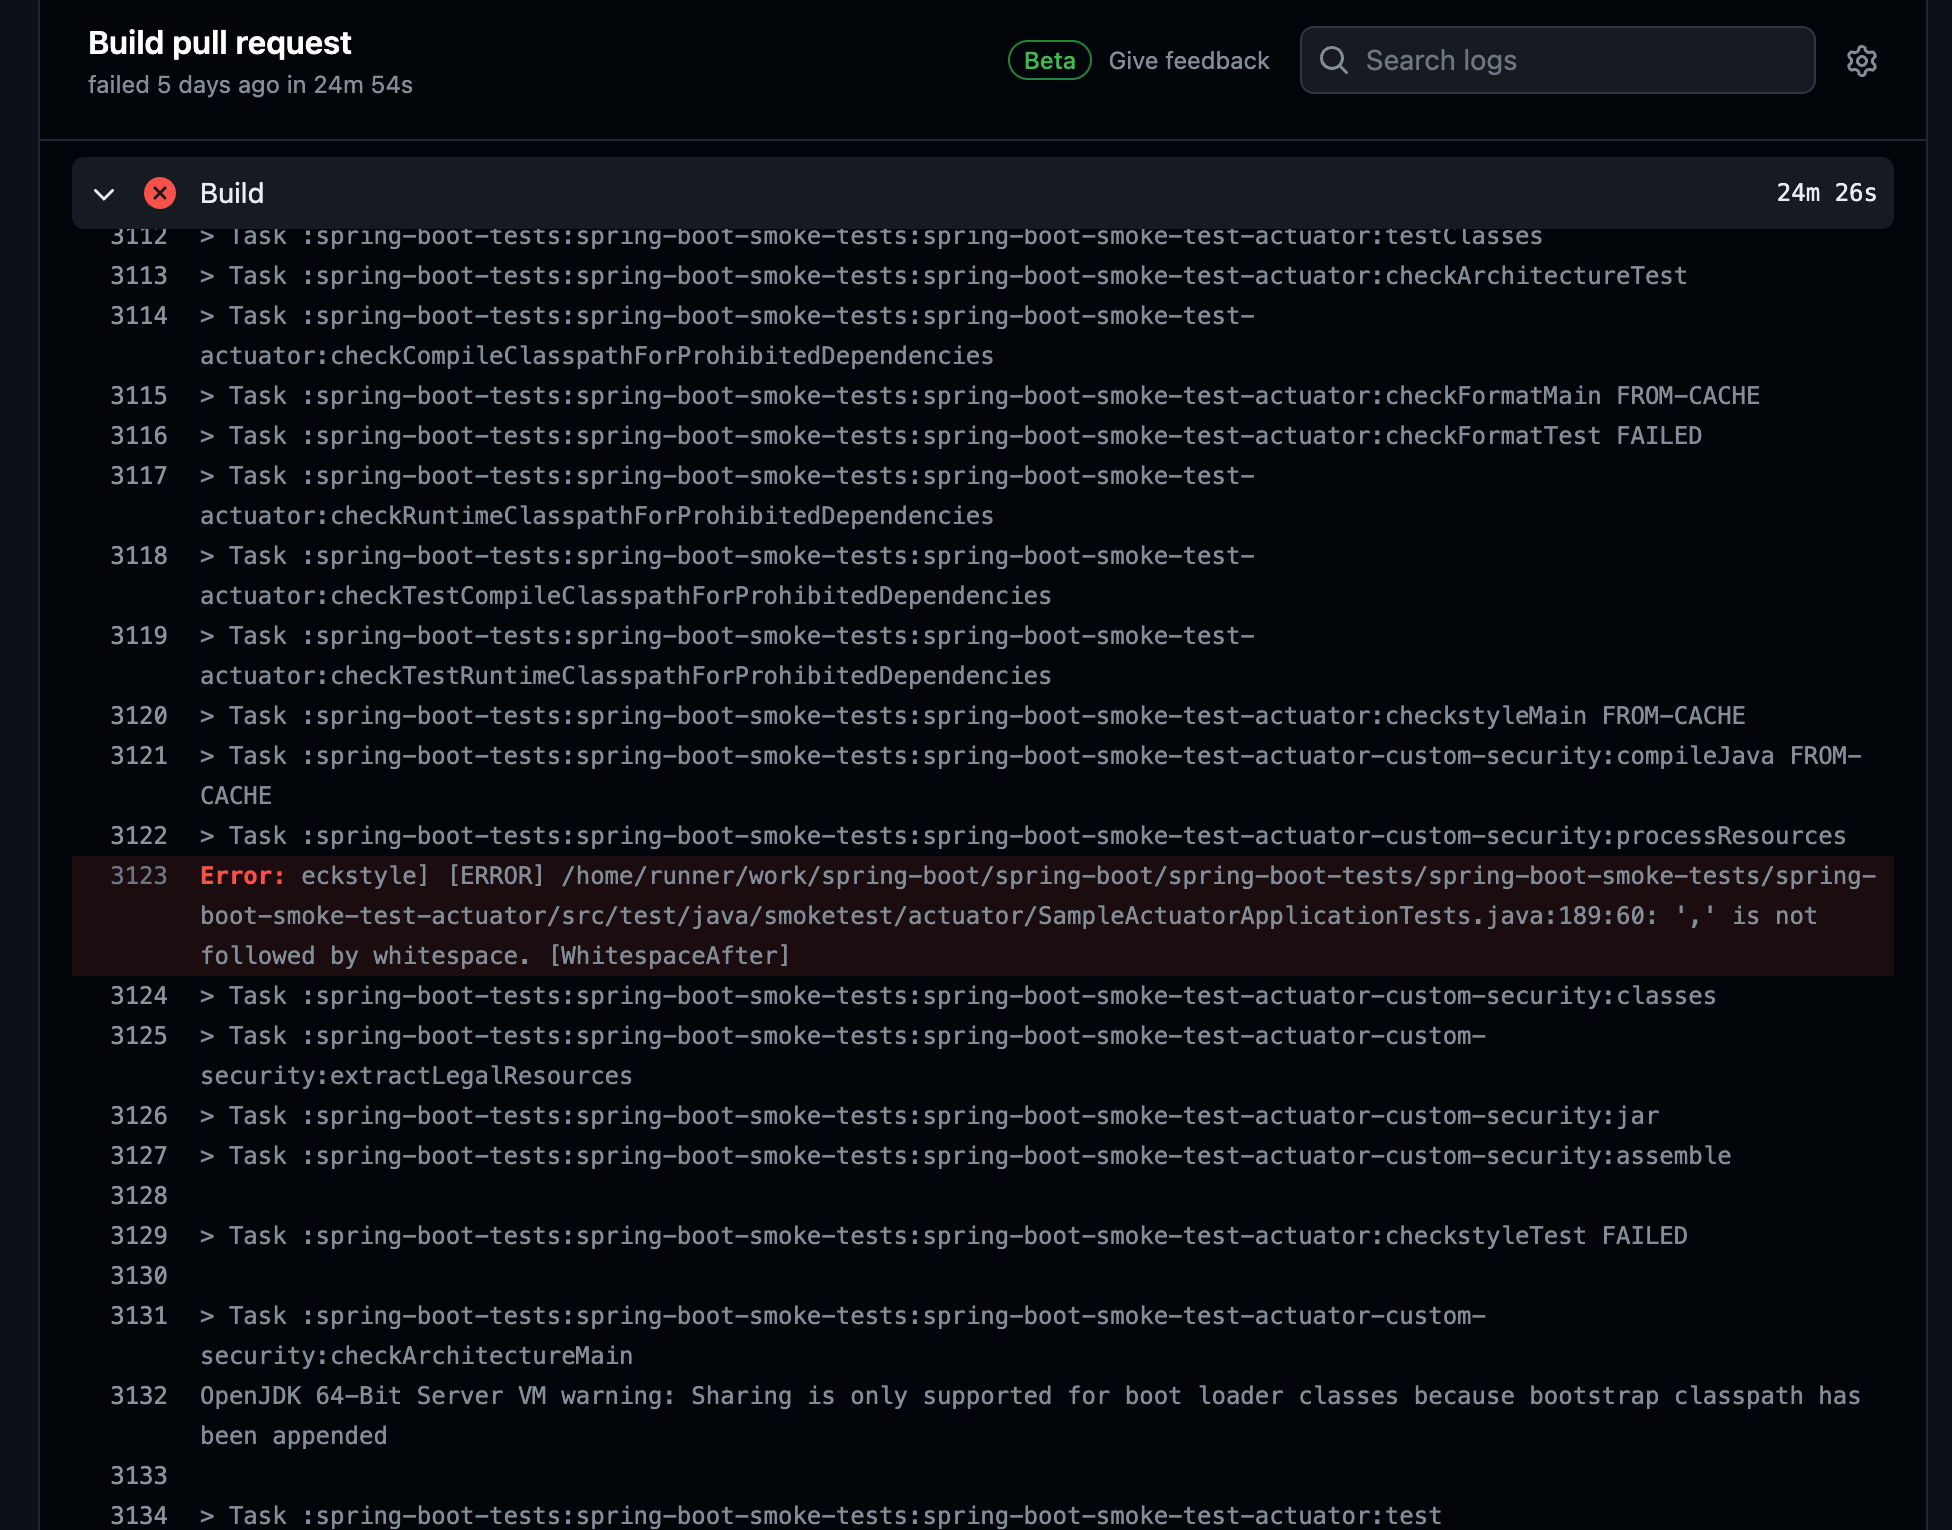Image resolution: width=1952 pixels, height=1530 pixels.
Task: Select log line number 3123
Action: [x=139, y=876]
